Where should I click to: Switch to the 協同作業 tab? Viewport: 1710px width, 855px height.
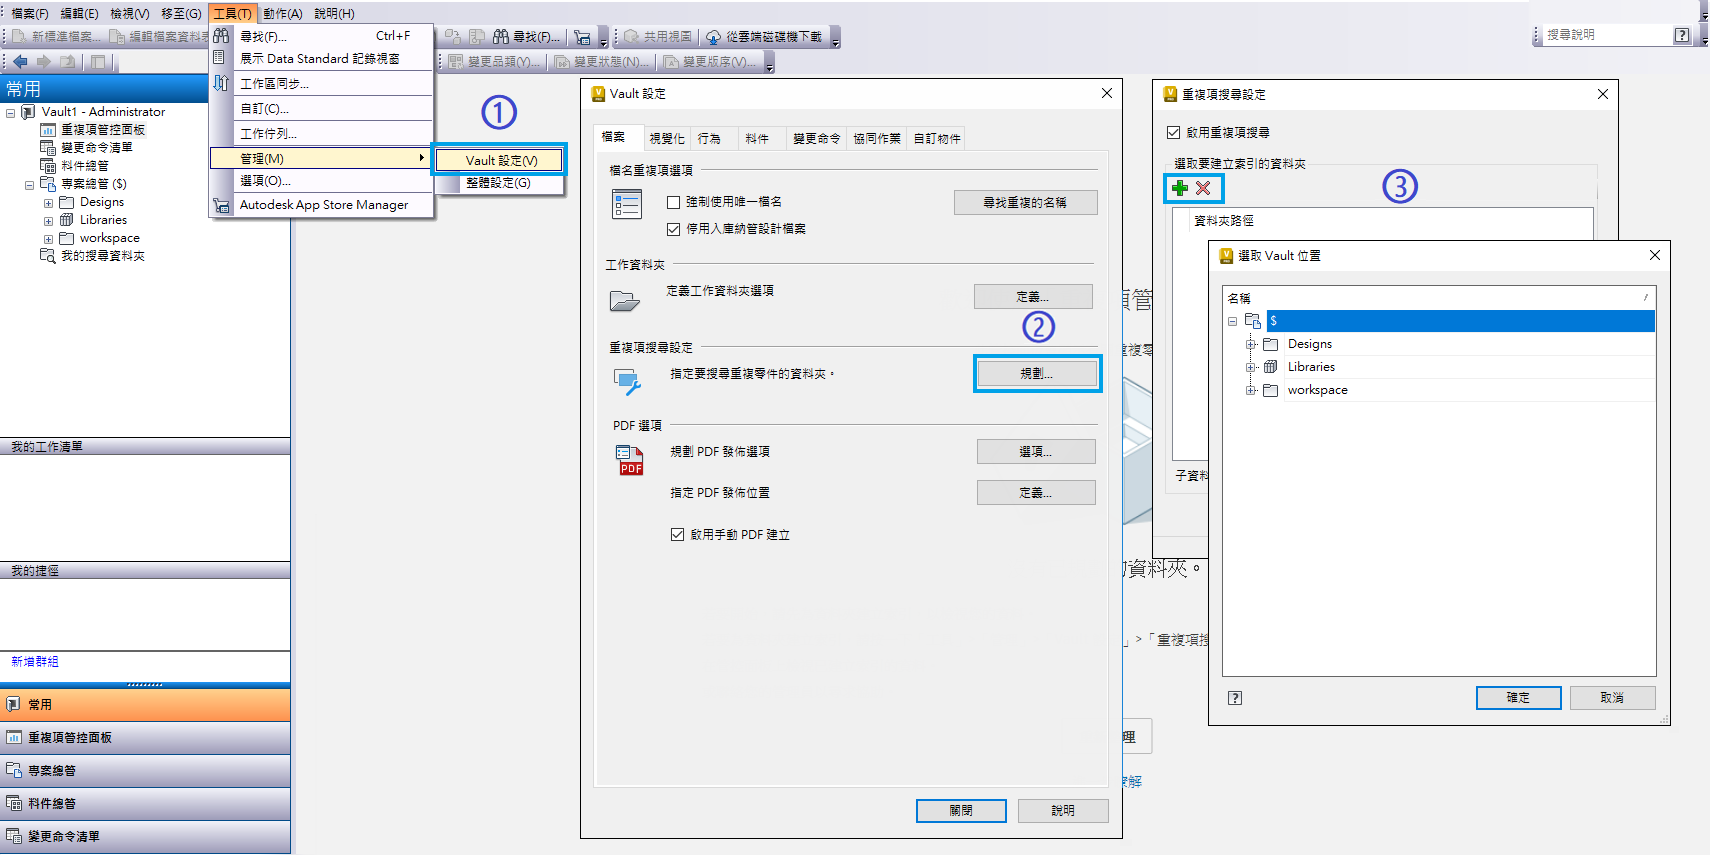pos(877,138)
